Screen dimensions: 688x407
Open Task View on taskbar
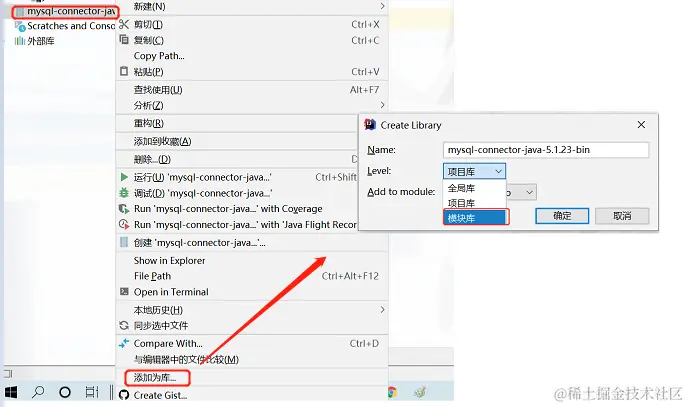[x=92, y=392]
